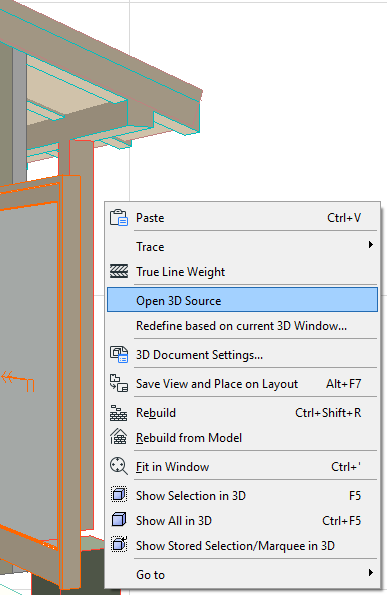
Task: Click the Show Stored Selection/Marquee icon
Action: point(119,545)
